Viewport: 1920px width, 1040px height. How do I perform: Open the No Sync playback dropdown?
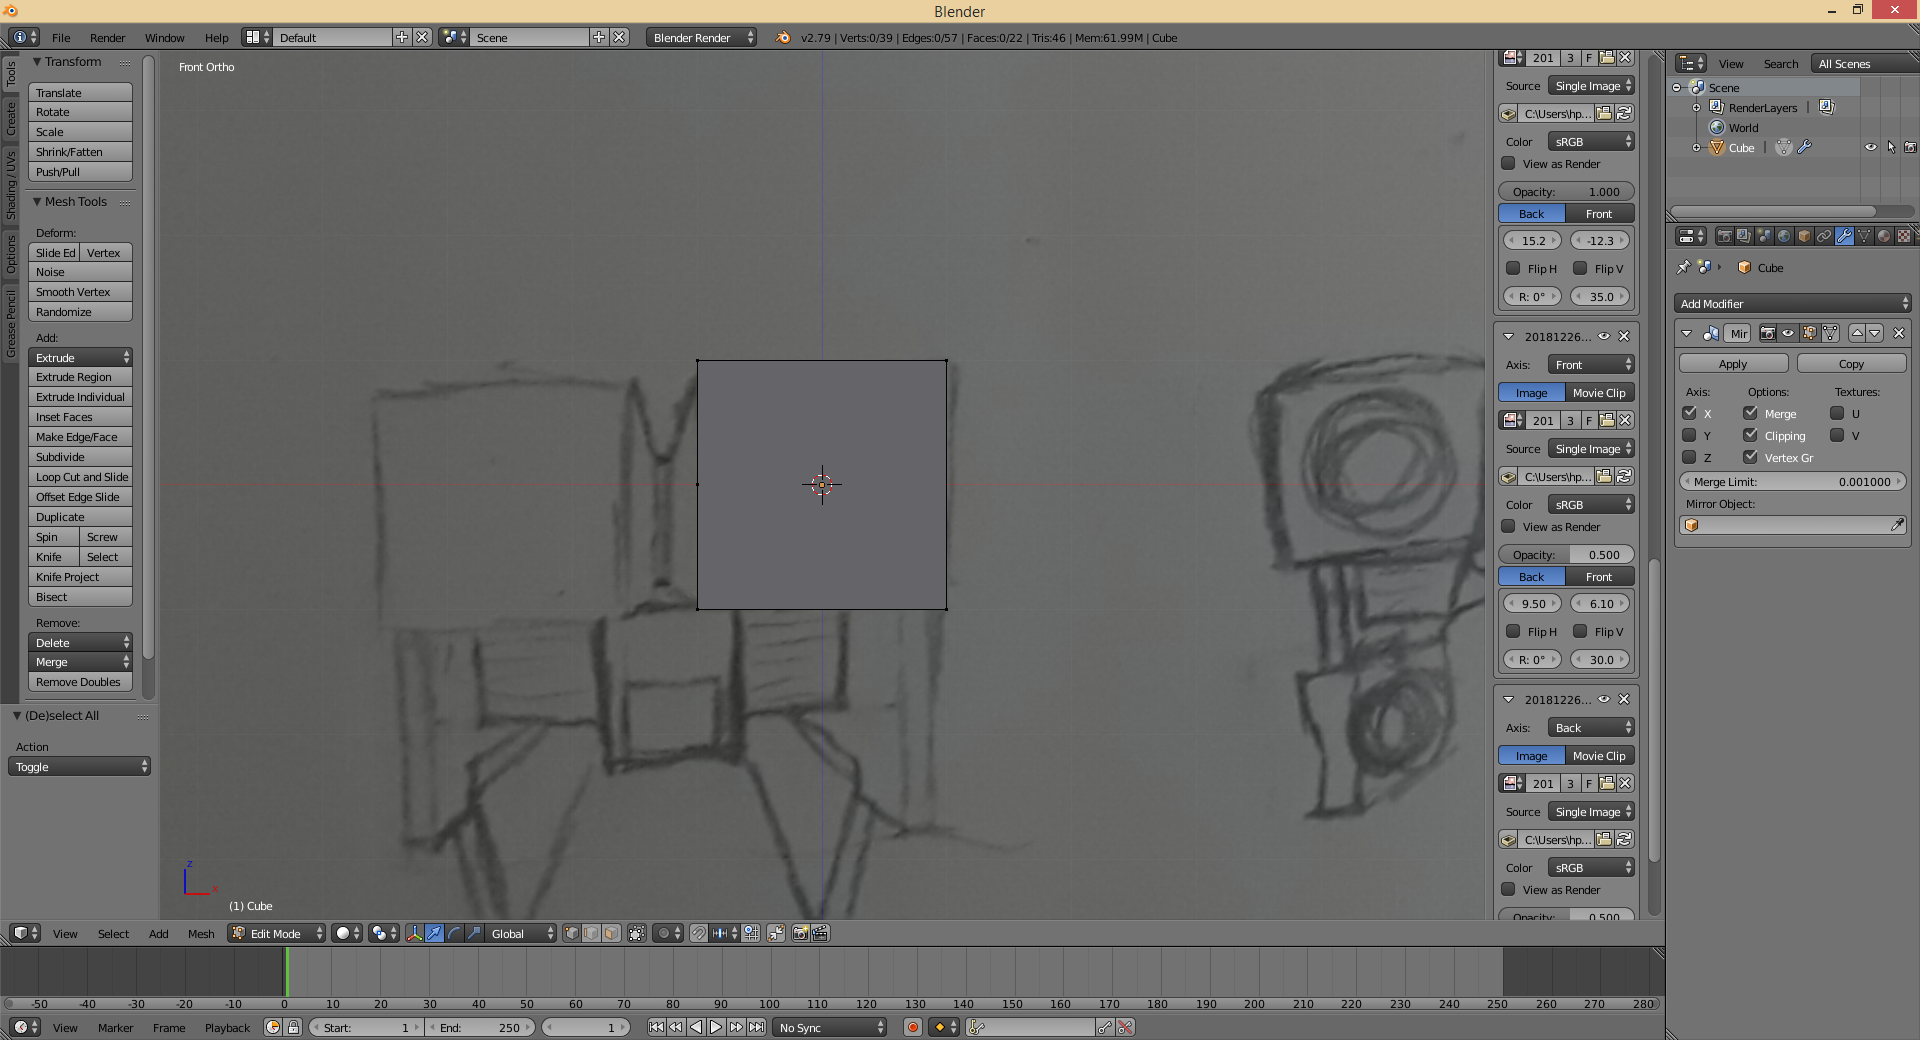(830, 1027)
